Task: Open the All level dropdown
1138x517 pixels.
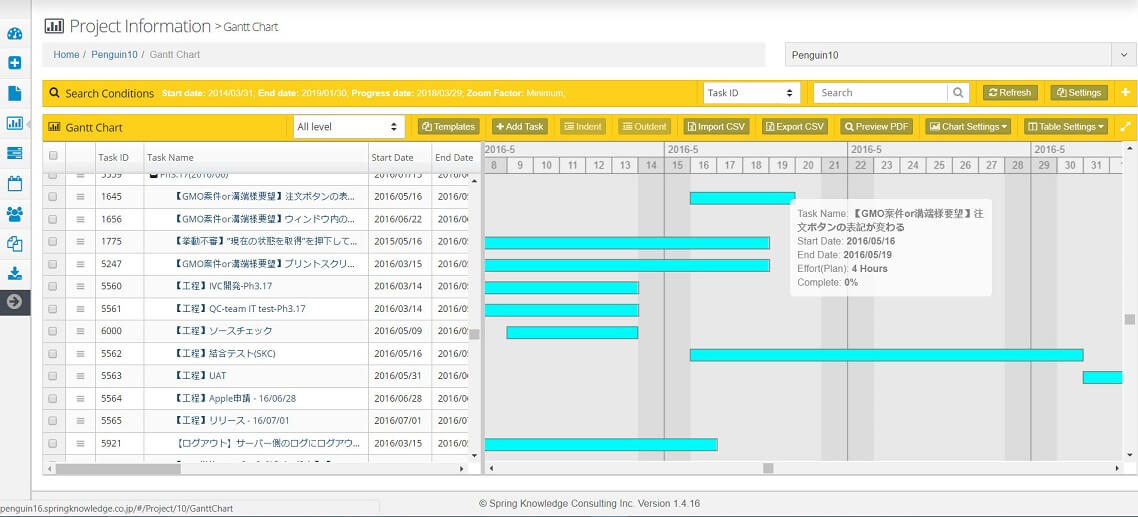Action: tap(348, 127)
